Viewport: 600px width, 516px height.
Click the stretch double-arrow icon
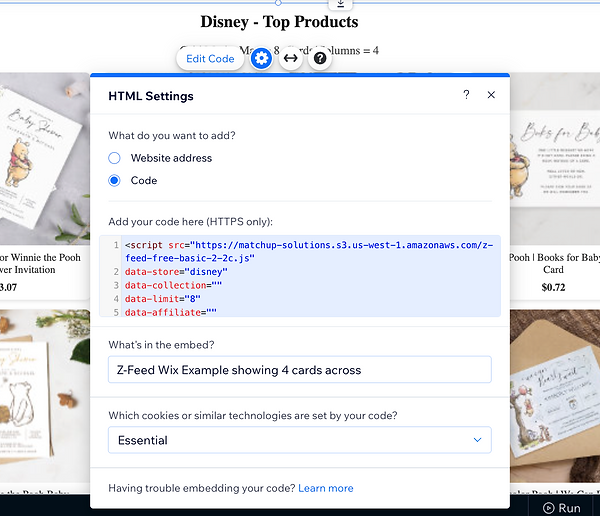click(x=291, y=59)
